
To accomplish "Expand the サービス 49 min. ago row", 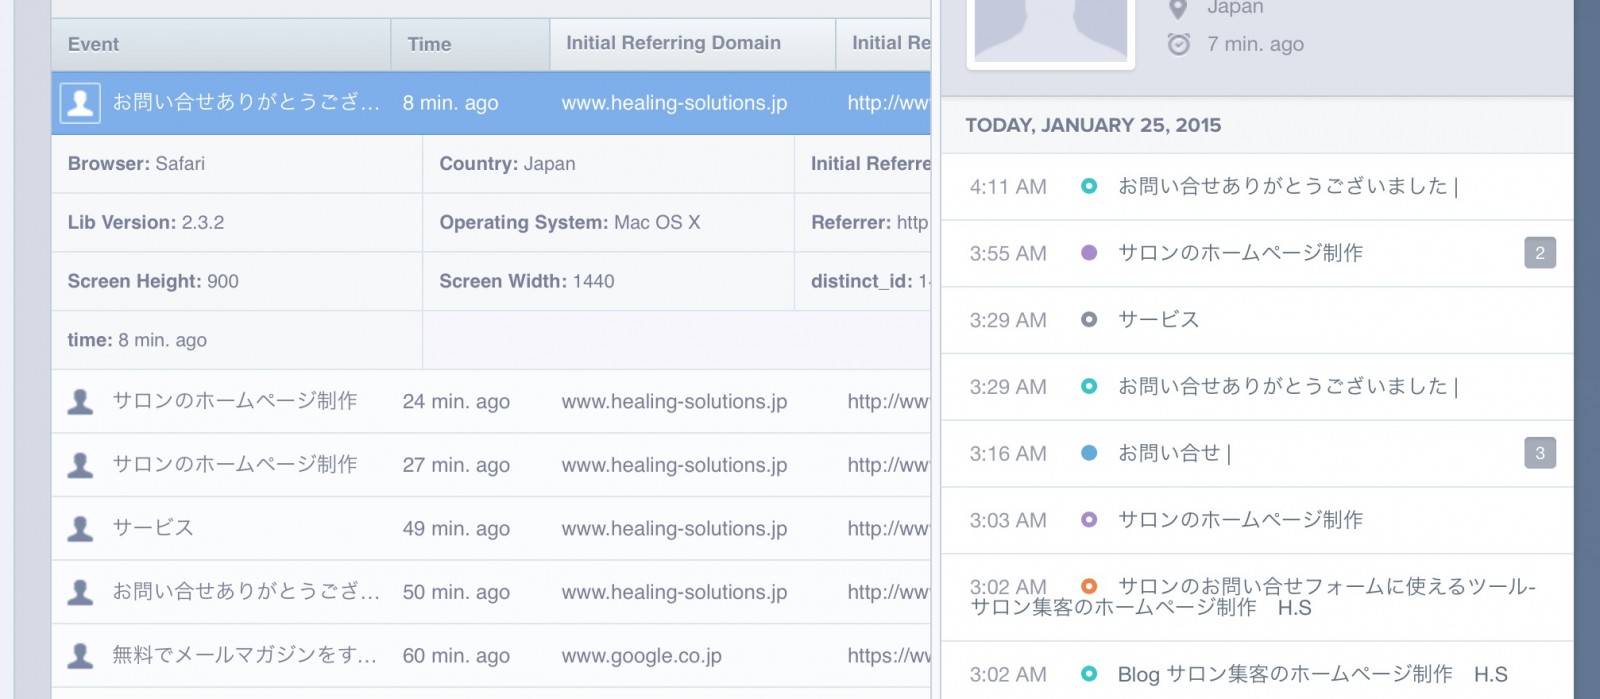I will pos(491,528).
